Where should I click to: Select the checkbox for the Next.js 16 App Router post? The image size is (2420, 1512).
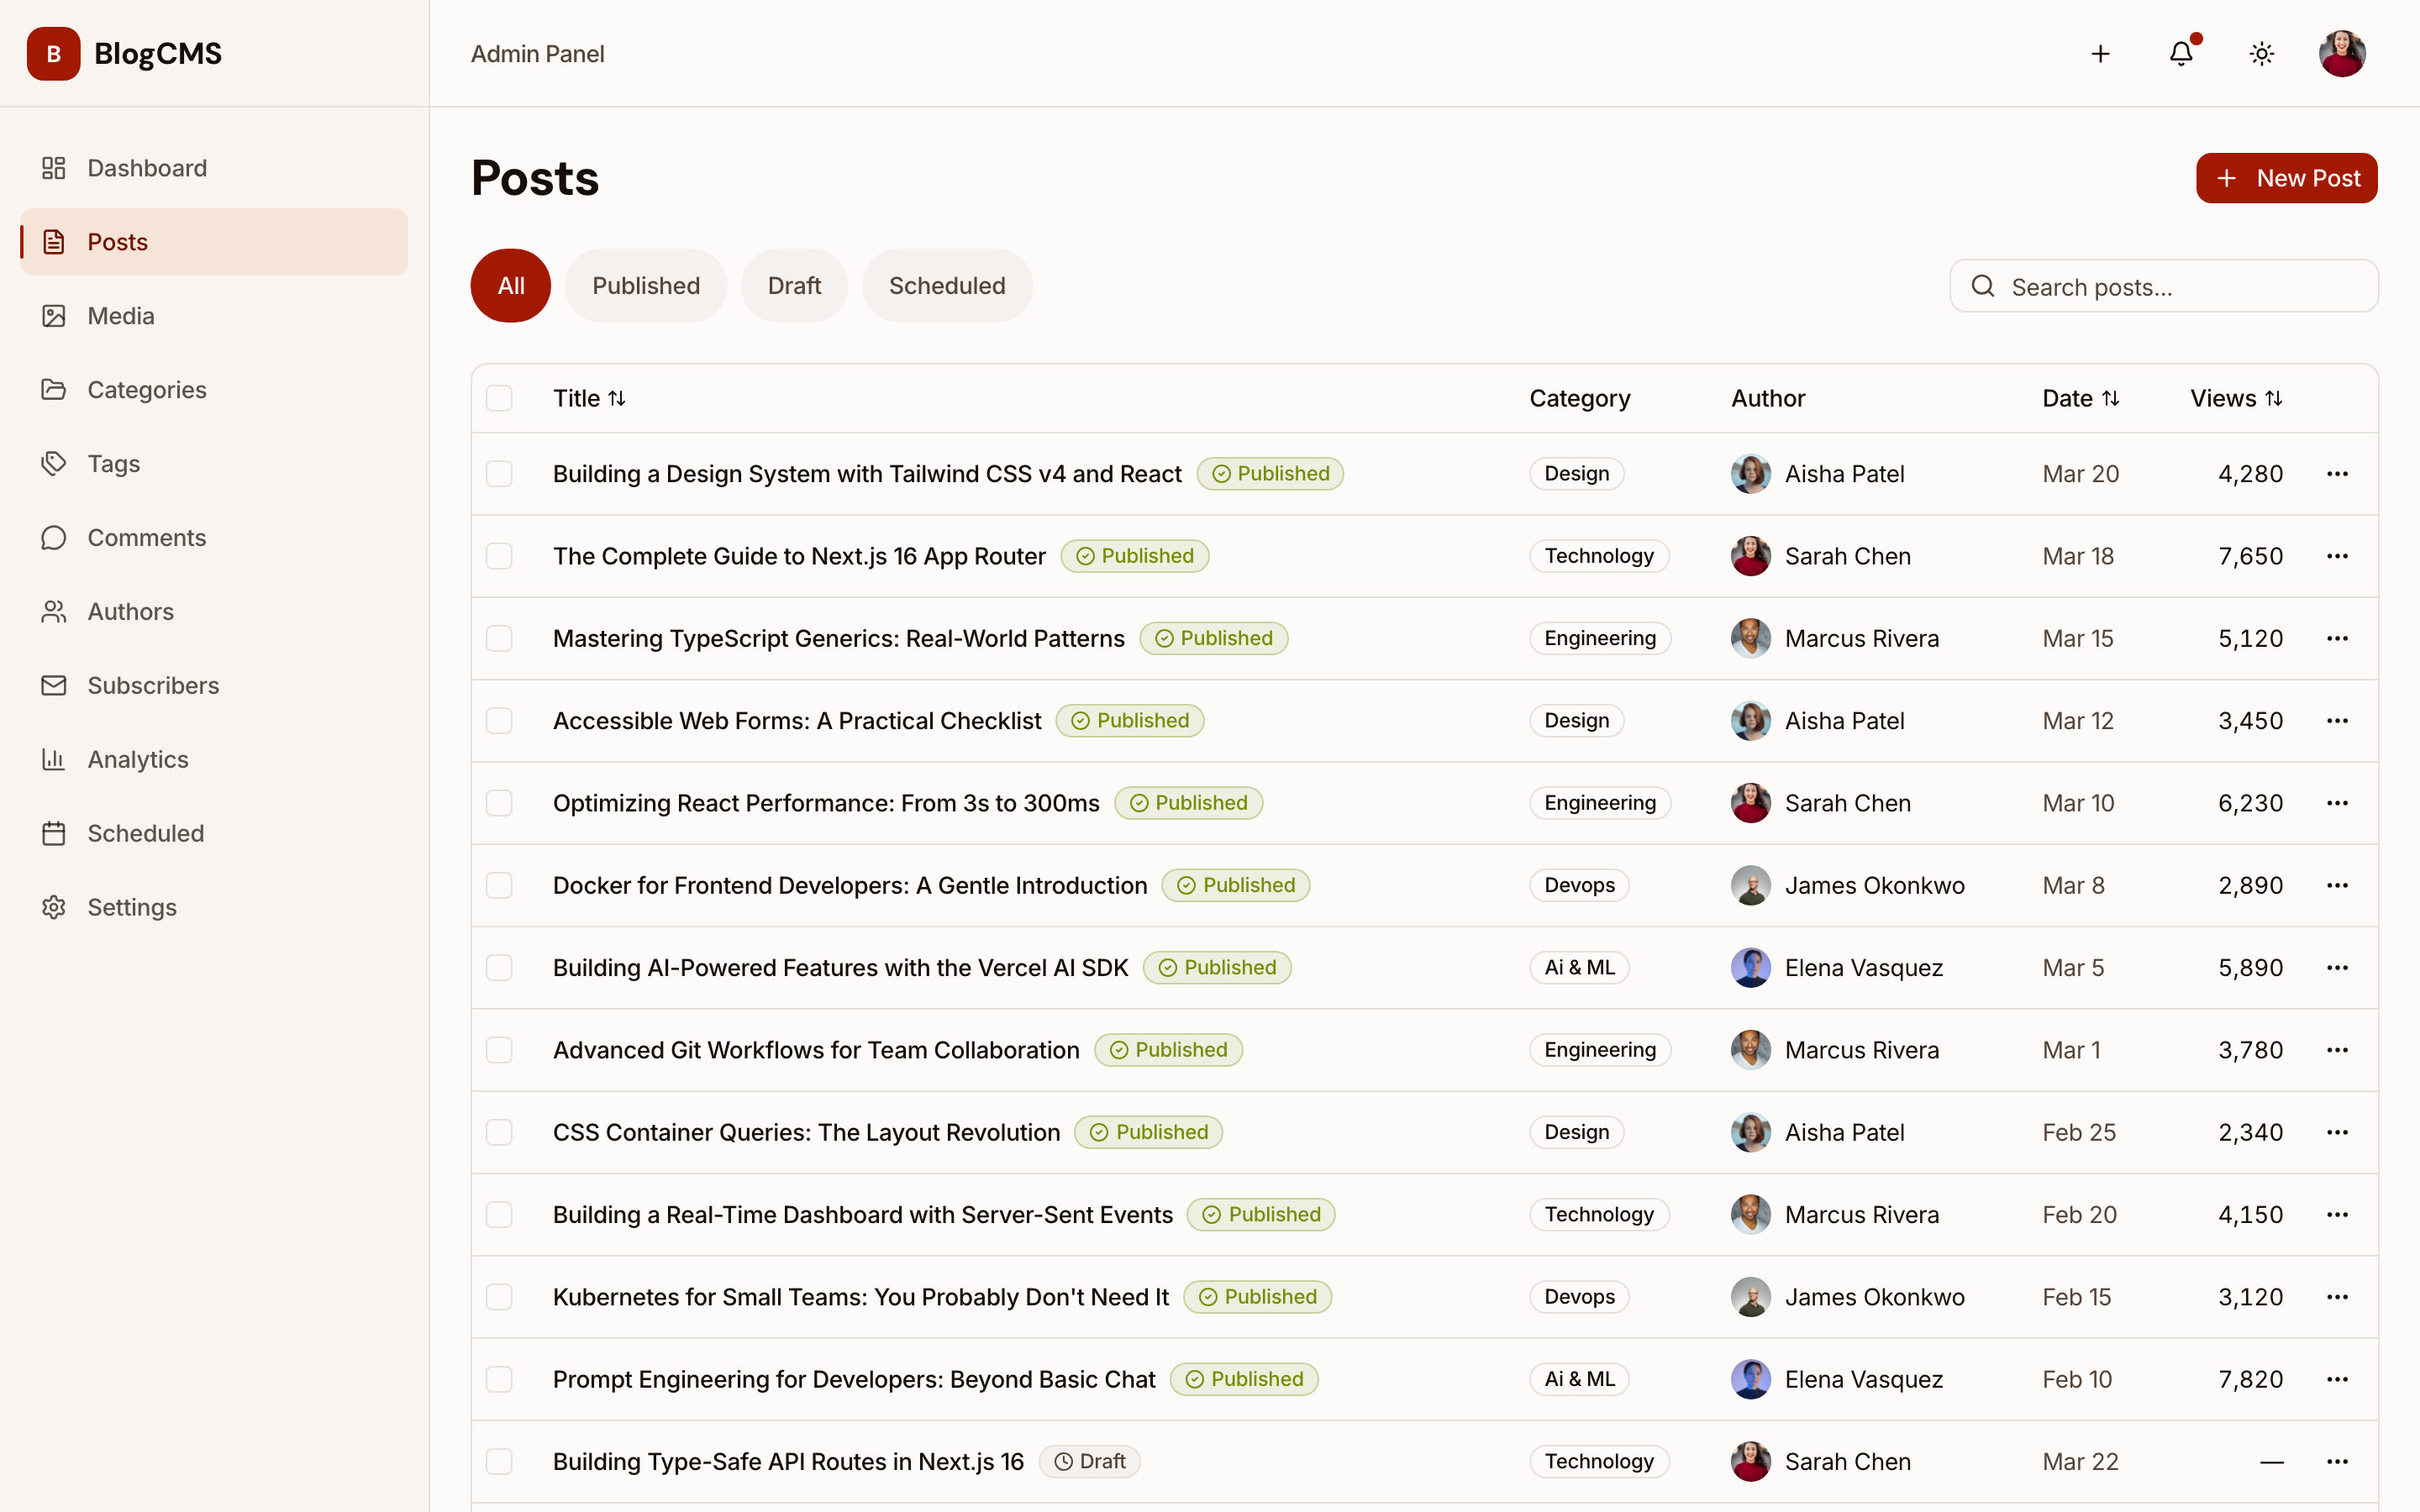pyautogui.click(x=500, y=555)
